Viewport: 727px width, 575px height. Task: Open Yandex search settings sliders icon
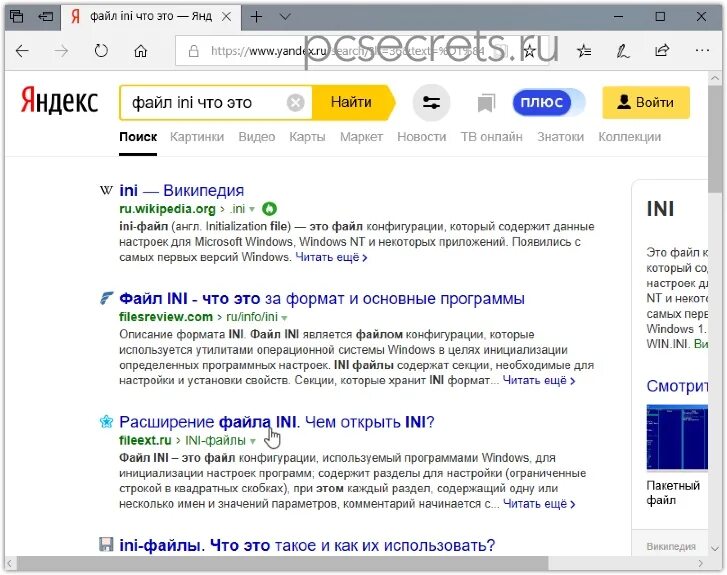click(x=431, y=102)
